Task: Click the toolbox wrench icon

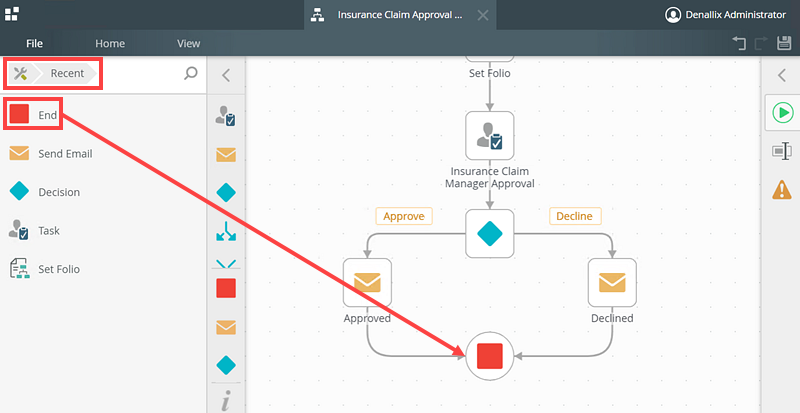Action: [x=20, y=74]
